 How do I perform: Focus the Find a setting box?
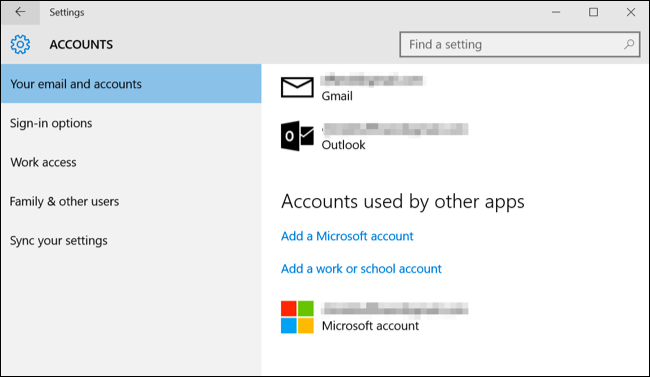519,44
